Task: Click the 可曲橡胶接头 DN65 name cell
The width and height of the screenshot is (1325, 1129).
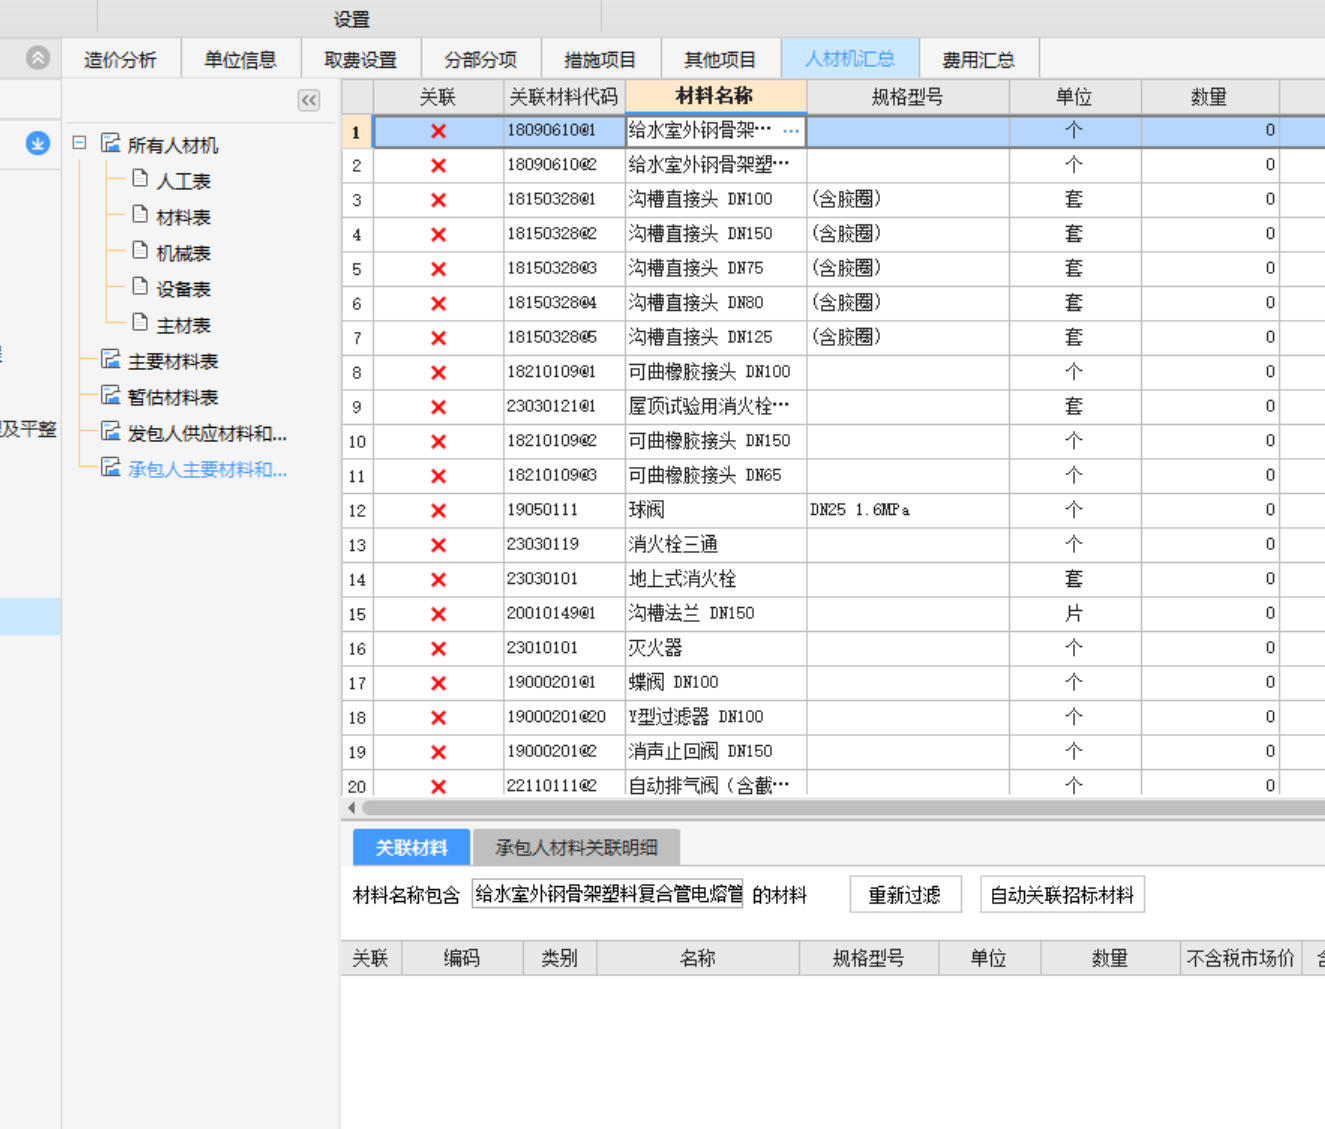Action: click(x=716, y=475)
